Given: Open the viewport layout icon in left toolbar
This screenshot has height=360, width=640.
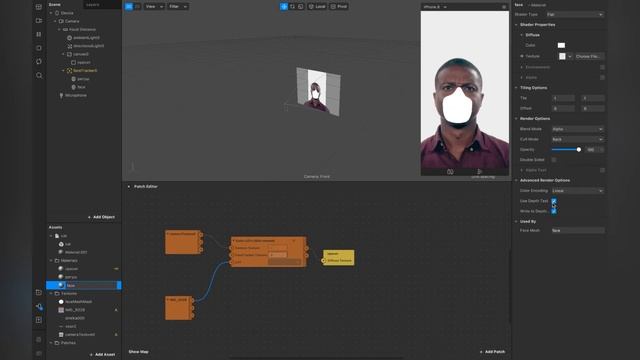Looking at the screenshot, I should pyautogui.click(x=39, y=7).
